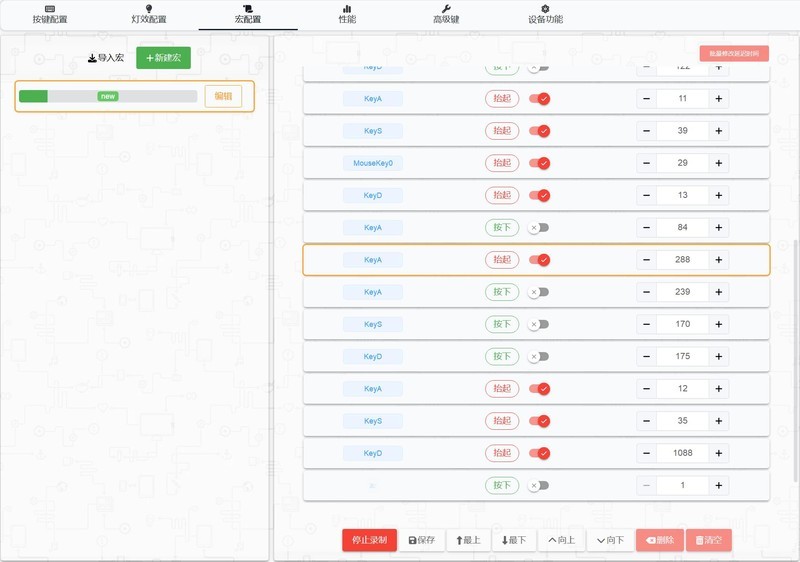Save the macro with 保存
The width and height of the screenshot is (800, 562).
tap(422, 540)
